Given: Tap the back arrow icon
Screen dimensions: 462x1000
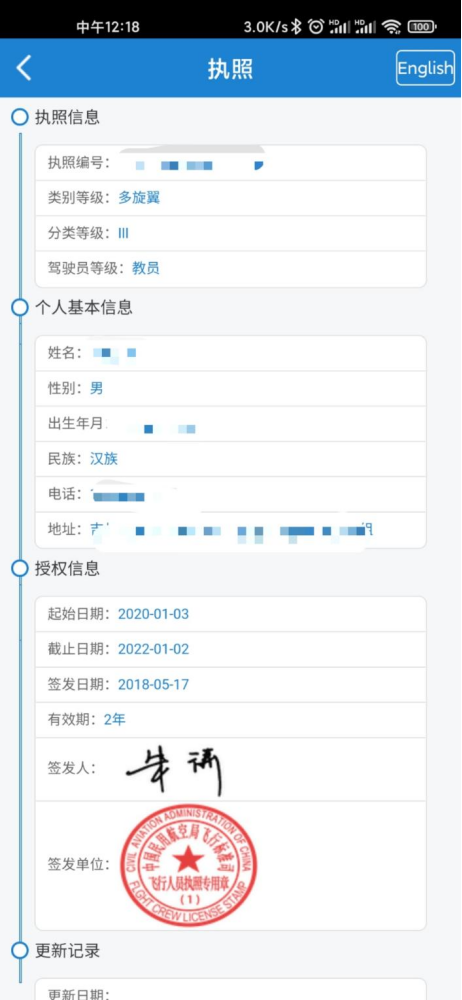Looking at the screenshot, I should click(24, 68).
